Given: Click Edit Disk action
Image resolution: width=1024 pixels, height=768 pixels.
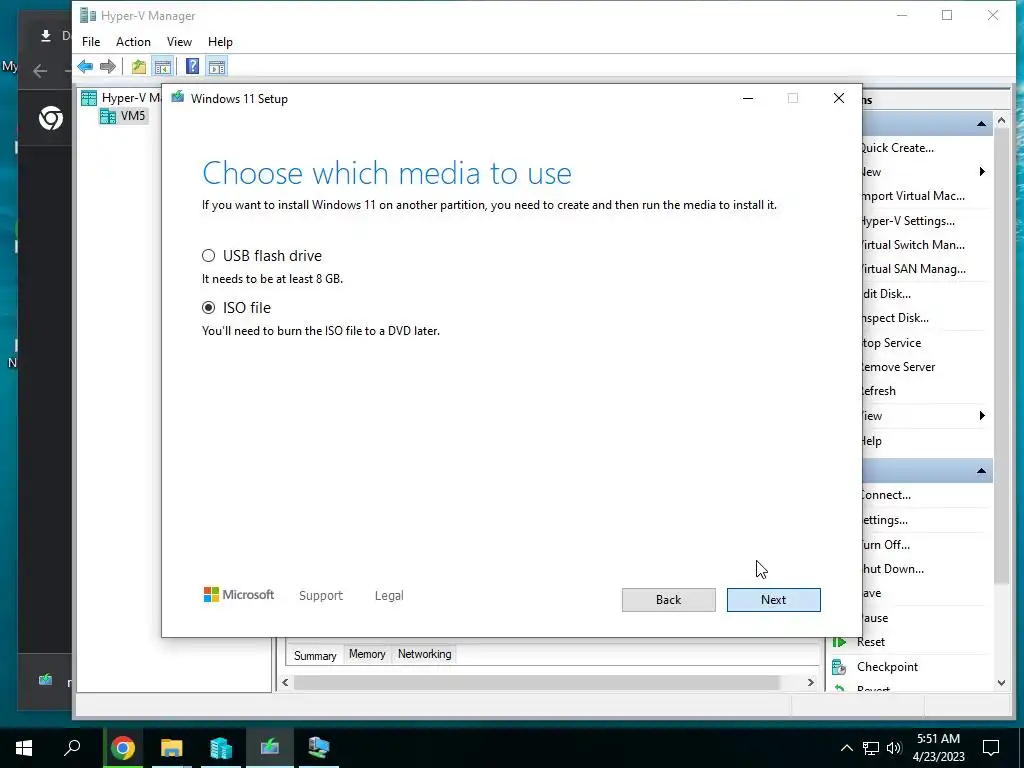Looking at the screenshot, I should pyautogui.click(x=886, y=294).
